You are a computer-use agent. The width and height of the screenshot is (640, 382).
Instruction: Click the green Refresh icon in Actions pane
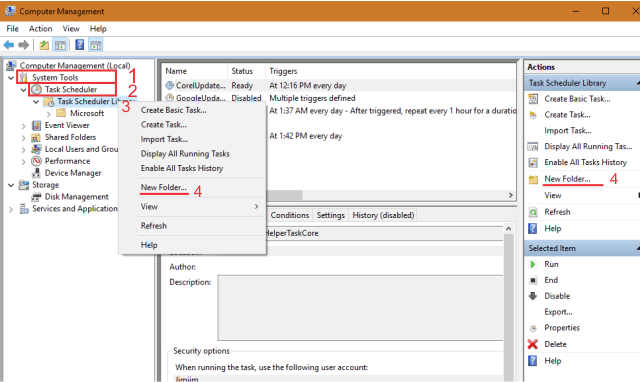[x=533, y=212]
